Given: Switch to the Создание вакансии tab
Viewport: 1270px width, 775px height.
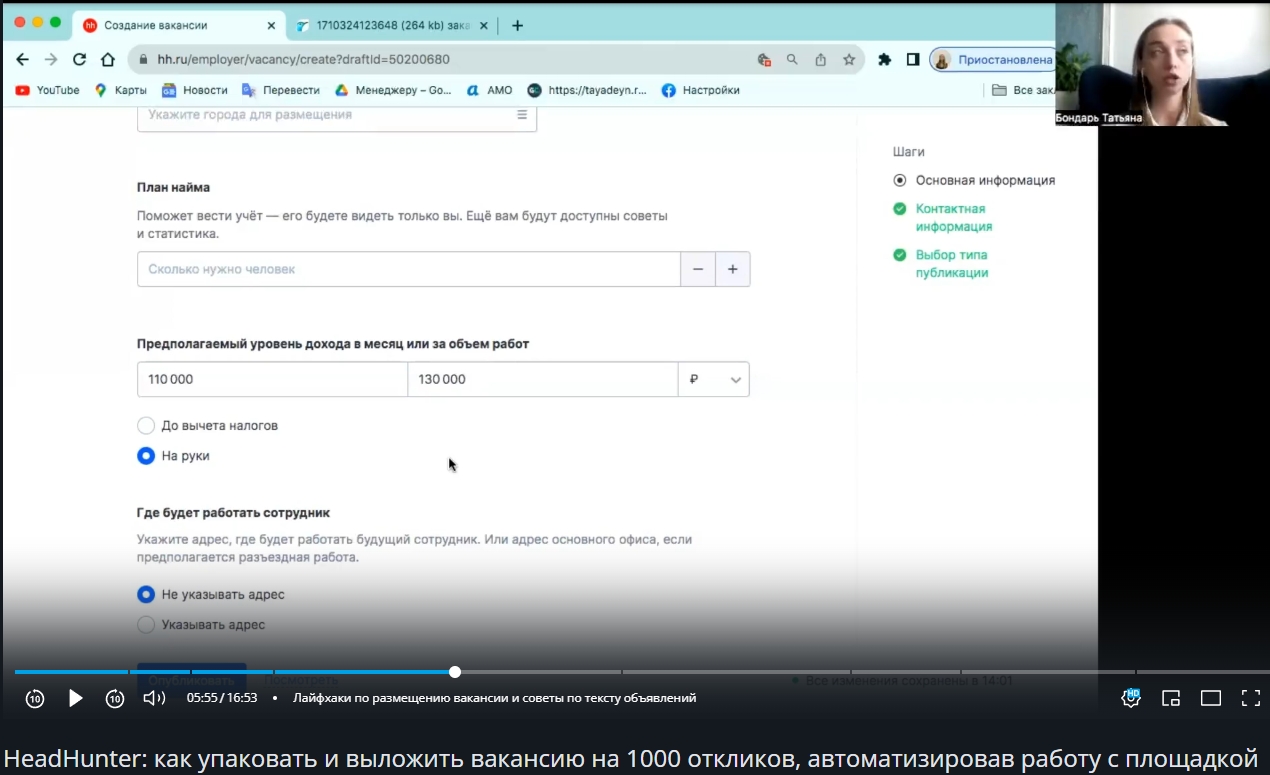Looking at the screenshot, I should (177, 25).
